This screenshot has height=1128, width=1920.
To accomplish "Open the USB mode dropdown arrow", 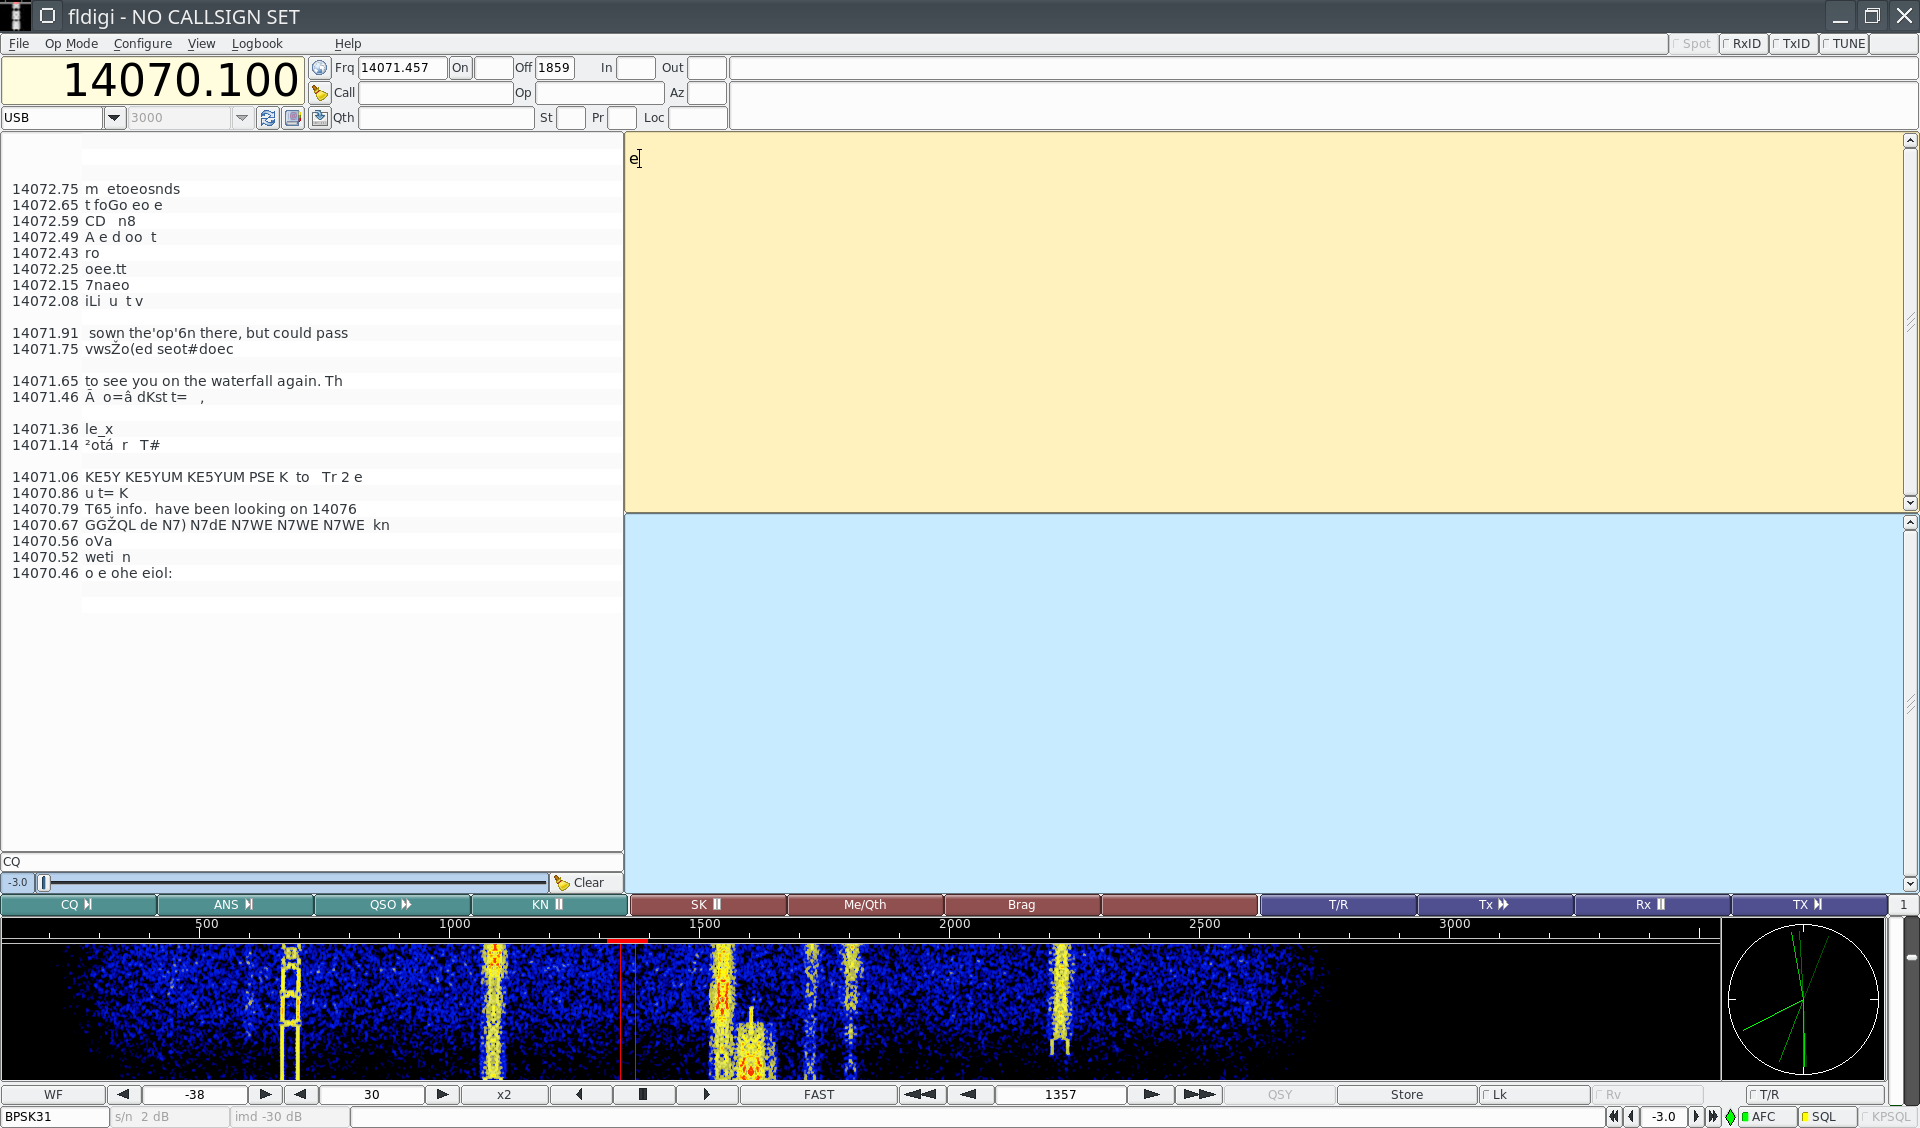I will [x=114, y=118].
